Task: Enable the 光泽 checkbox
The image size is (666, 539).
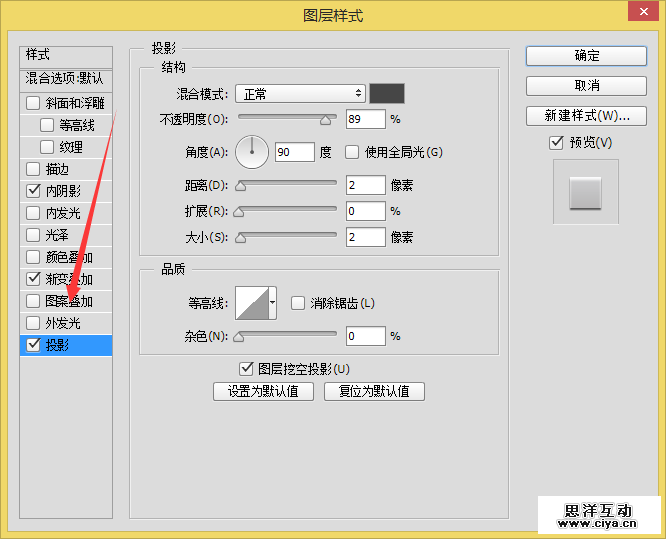Action: pyautogui.click(x=33, y=235)
